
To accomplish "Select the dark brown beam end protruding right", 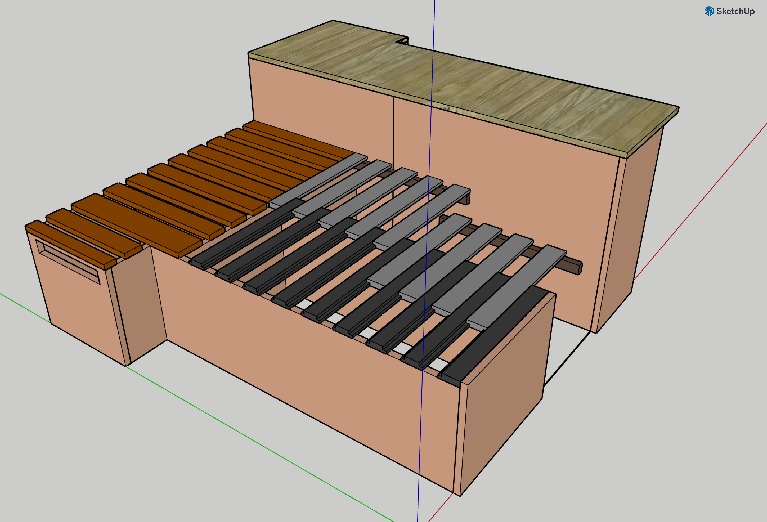I will 572,264.
